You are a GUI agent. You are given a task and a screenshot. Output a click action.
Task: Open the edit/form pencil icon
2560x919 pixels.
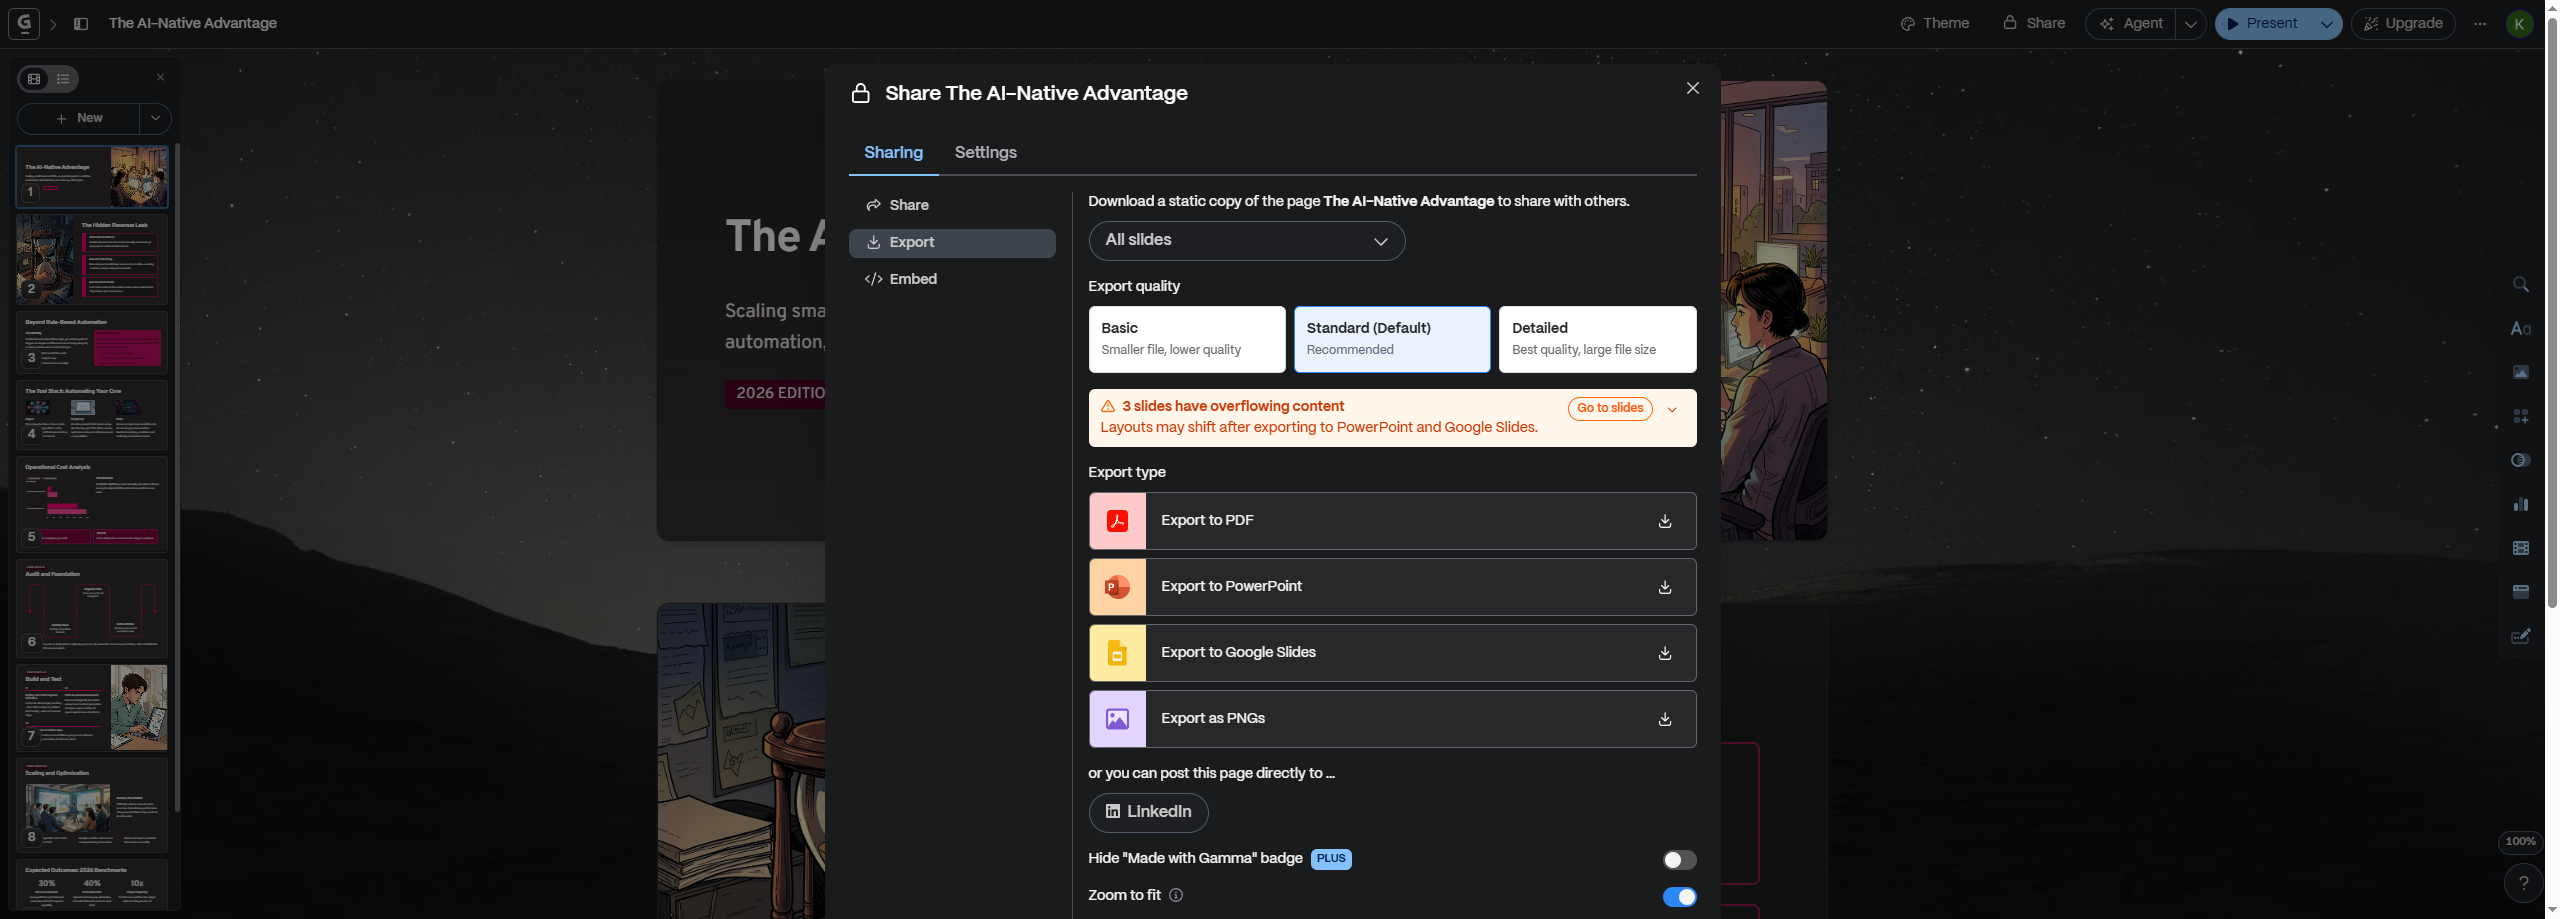(x=2521, y=636)
